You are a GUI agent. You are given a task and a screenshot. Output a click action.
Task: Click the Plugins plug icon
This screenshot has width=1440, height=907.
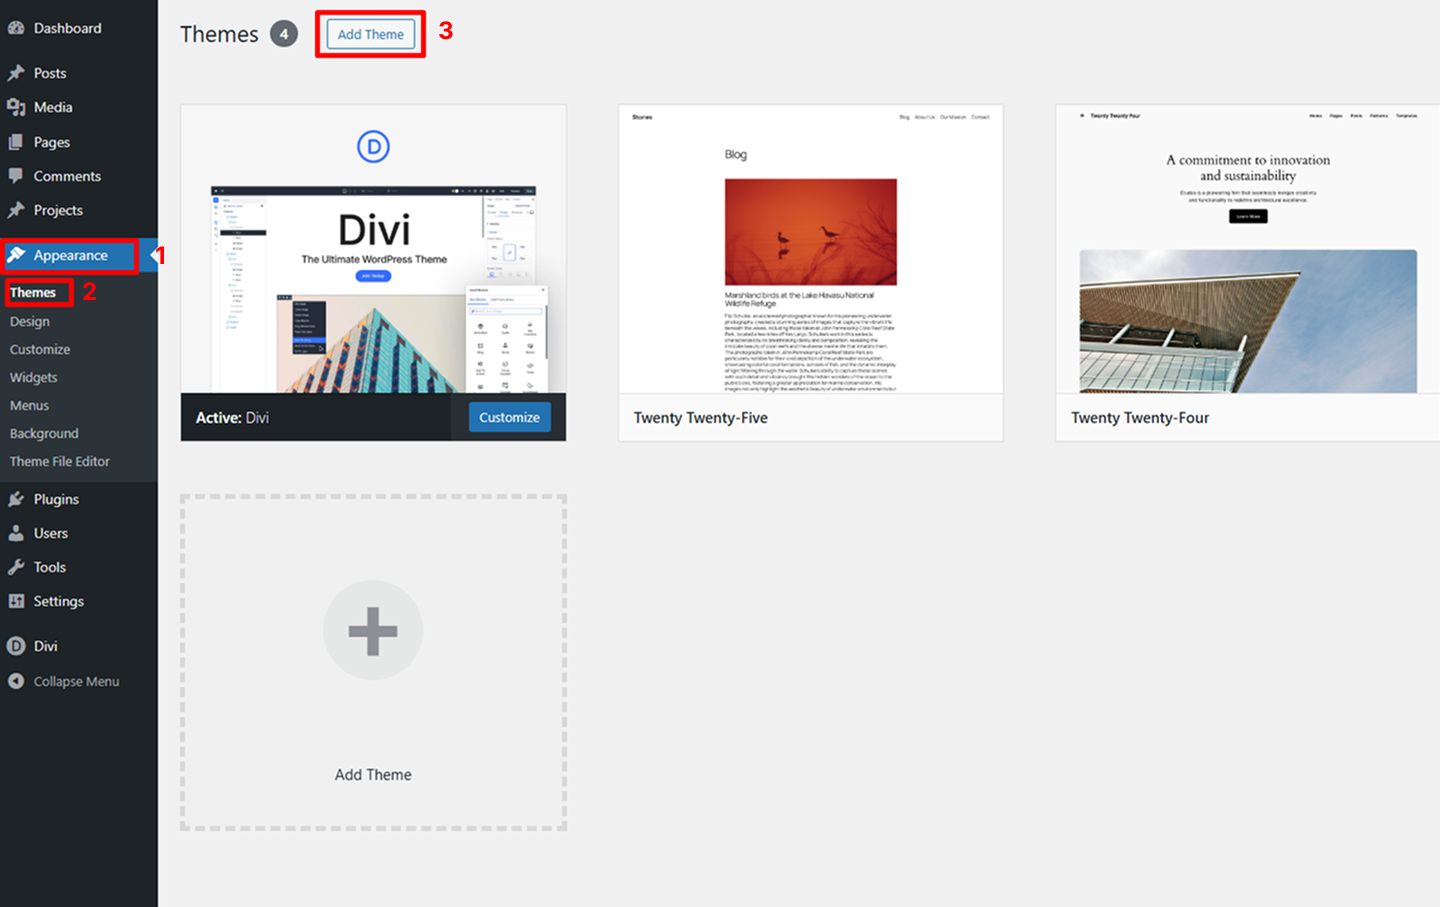coord(16,499)
